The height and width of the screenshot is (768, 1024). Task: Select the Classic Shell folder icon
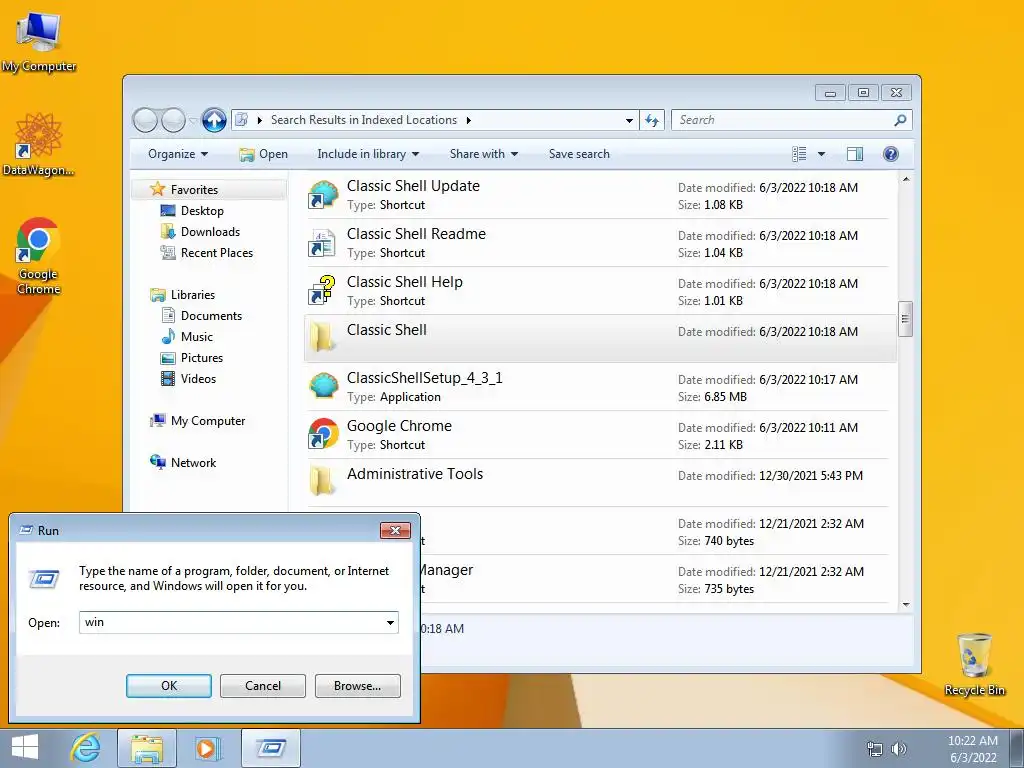point(323,338)
